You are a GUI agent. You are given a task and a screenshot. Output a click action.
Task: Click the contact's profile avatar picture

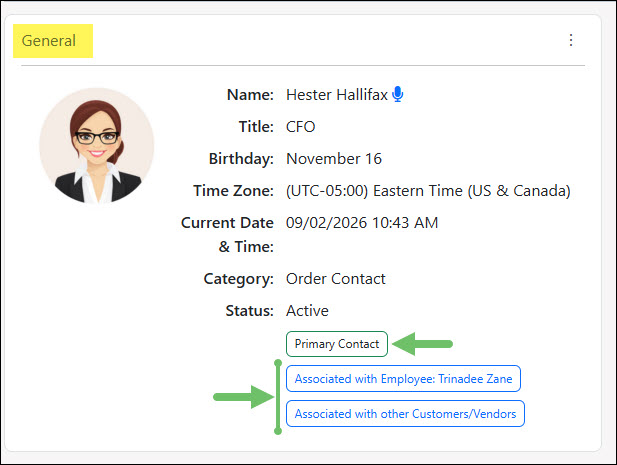tap(97, 145)
